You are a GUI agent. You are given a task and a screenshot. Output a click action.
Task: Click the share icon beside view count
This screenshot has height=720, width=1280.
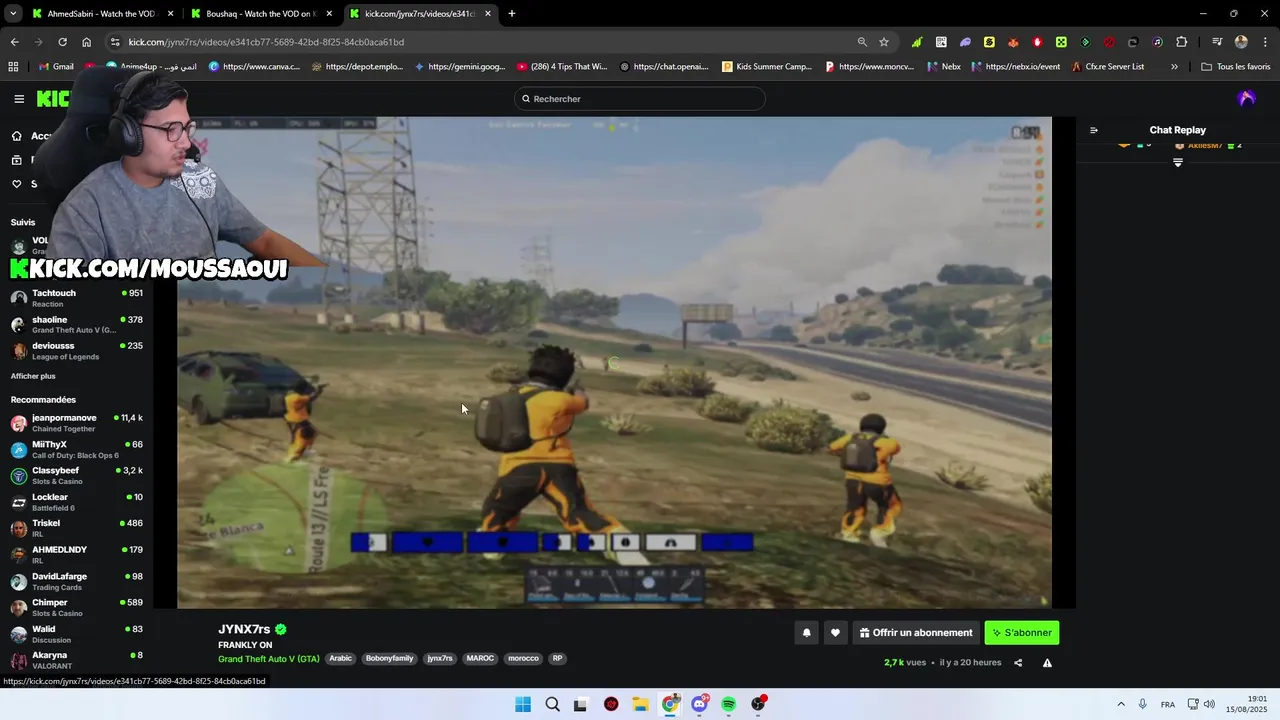[1018, 662]
